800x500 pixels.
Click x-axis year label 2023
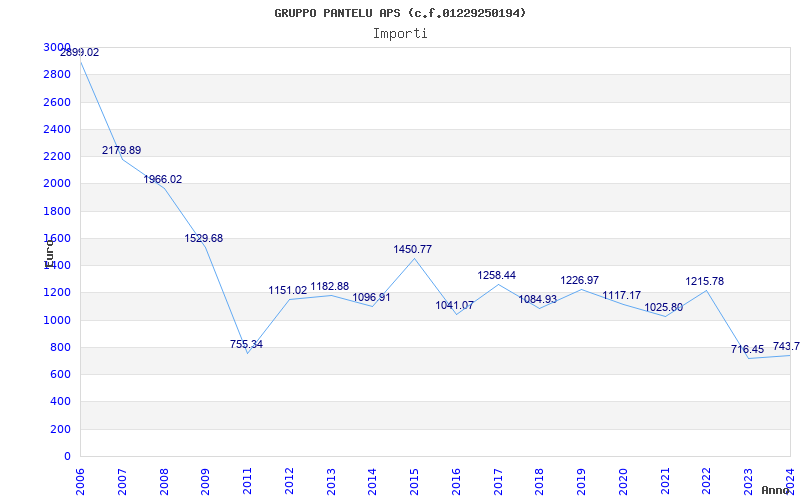coord(748,482)
